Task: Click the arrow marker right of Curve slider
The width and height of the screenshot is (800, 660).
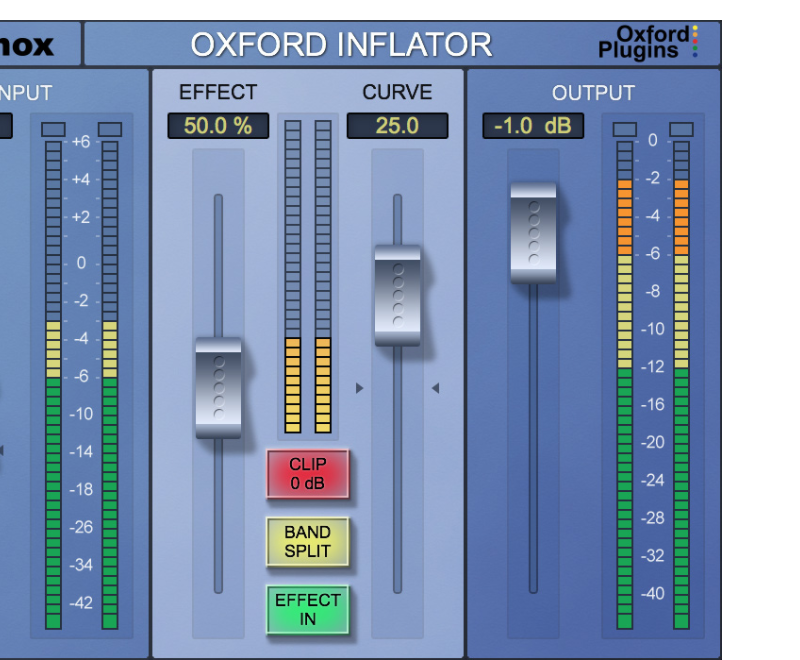Action: coord(435,388)
